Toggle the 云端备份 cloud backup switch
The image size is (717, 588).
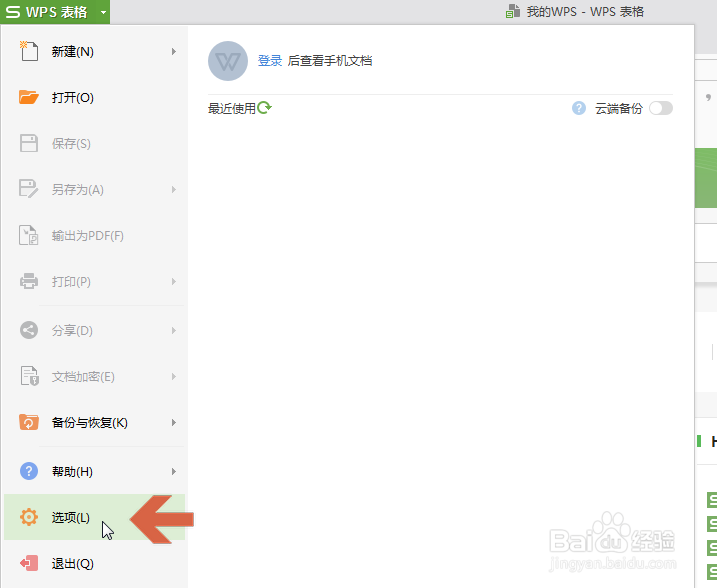[x=661, y=108]
